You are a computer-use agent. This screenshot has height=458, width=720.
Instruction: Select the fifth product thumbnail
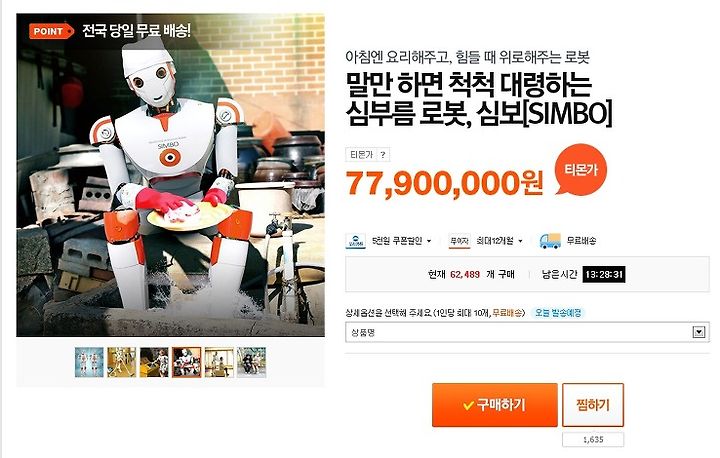pos(219,362)
